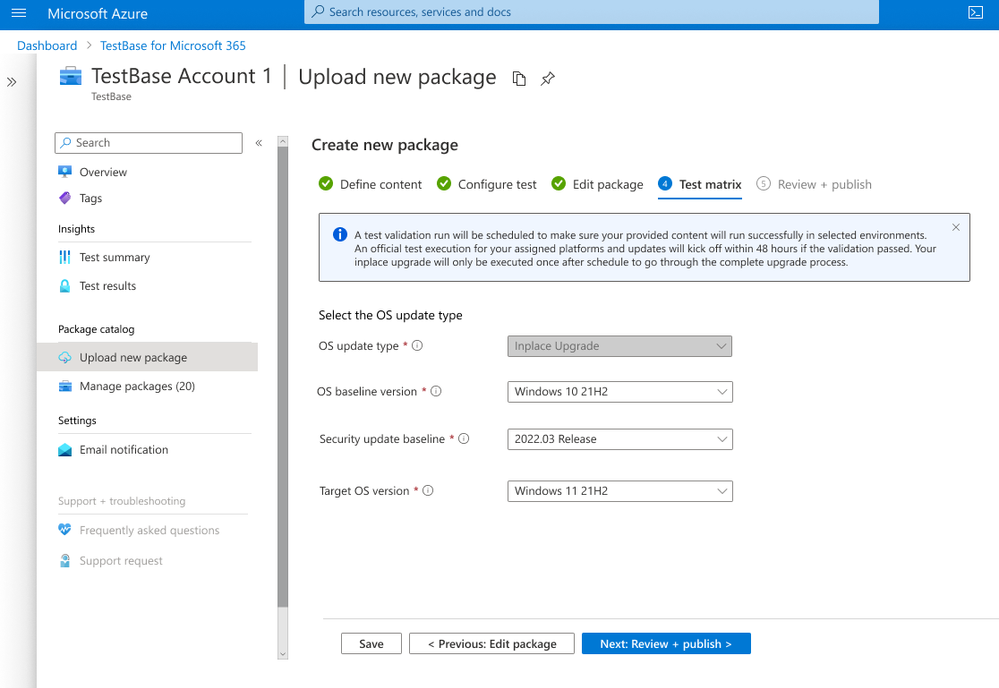Image resolution: width=999 pixels, height=688 pixels.
Task: Copy the page title using copy icon
Action: coord(519,78)
